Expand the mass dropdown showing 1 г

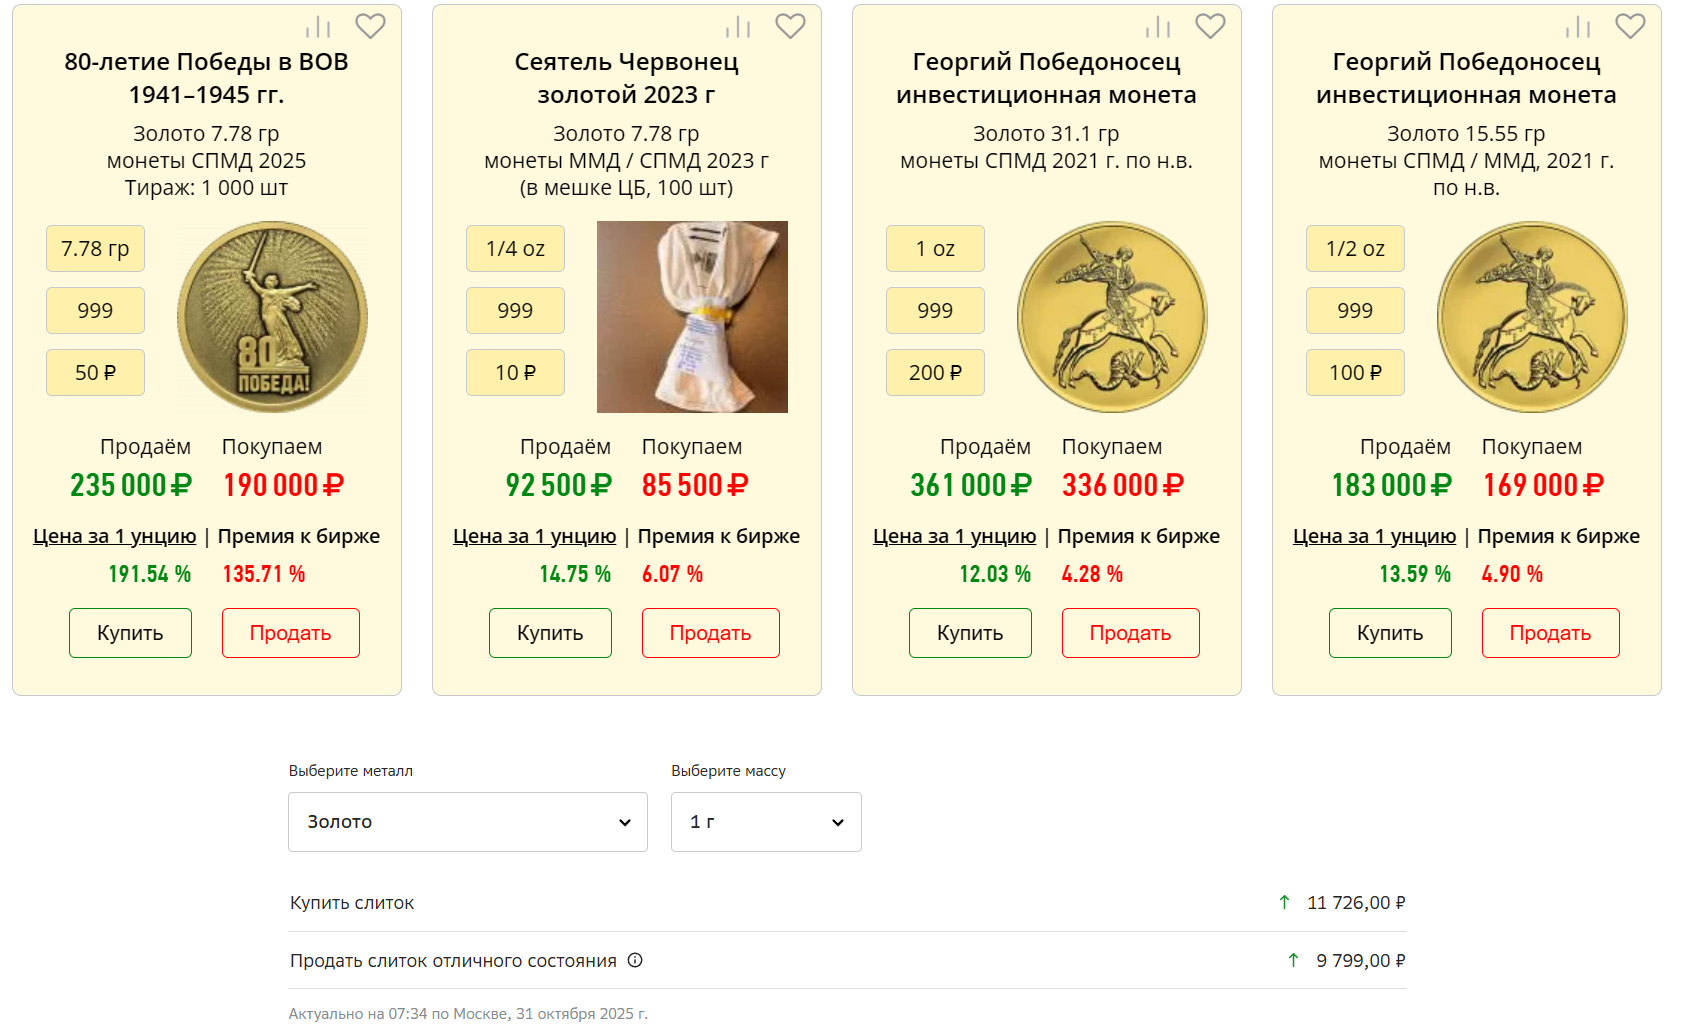point(765,822)
